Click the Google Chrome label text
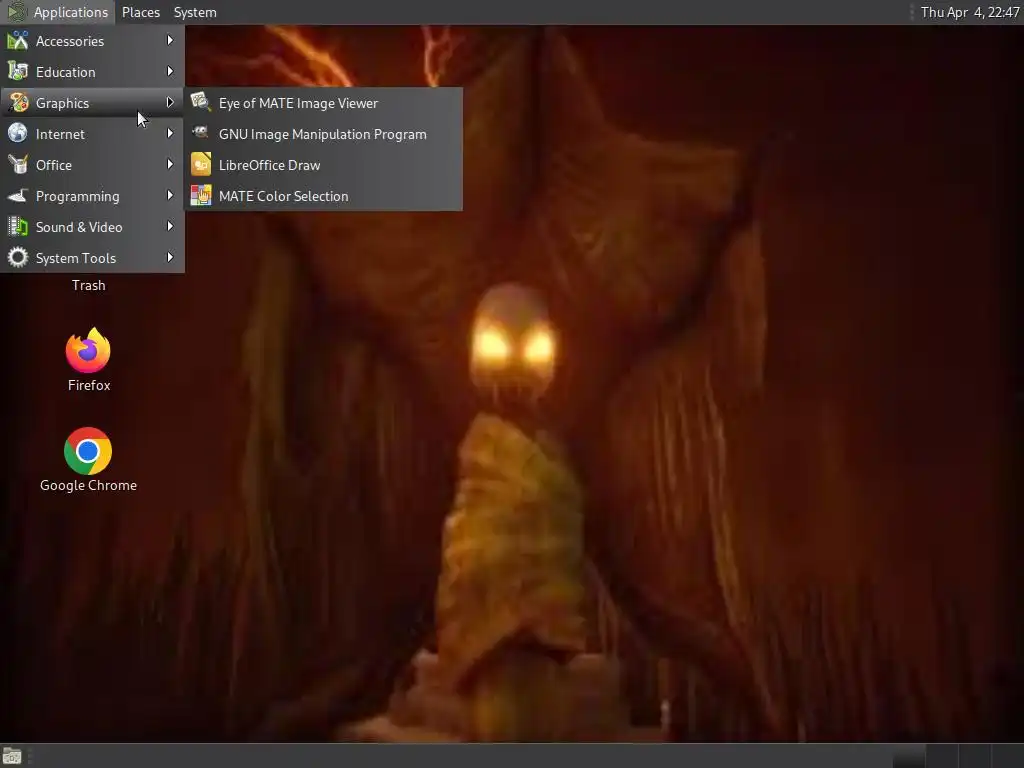1024x768 pixels. coord(88,485)
